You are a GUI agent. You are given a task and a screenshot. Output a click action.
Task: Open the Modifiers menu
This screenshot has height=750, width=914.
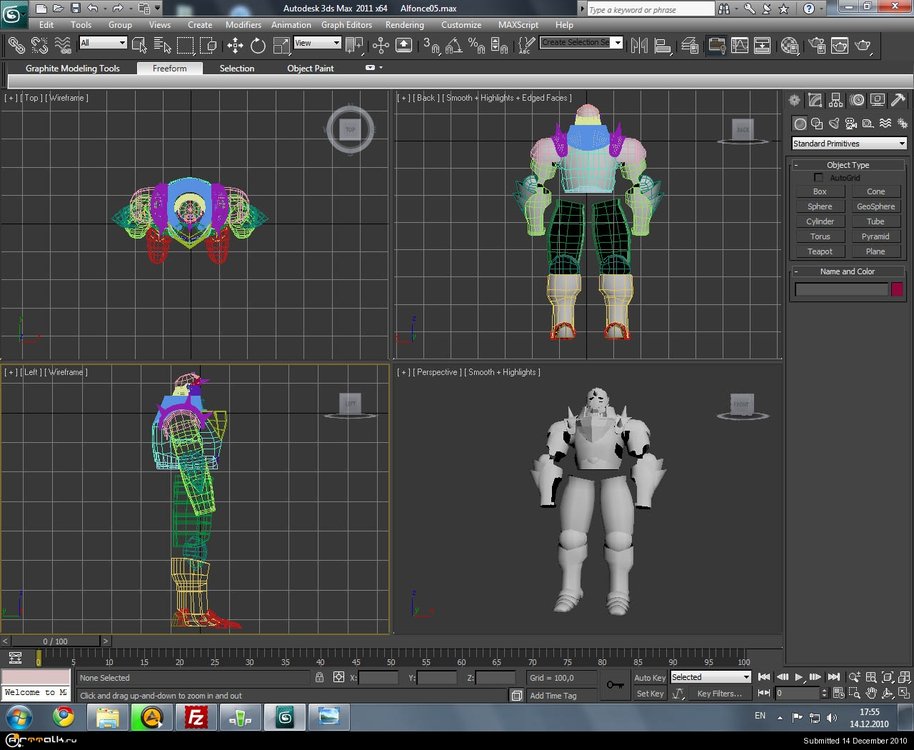click(x=243, y=25)
